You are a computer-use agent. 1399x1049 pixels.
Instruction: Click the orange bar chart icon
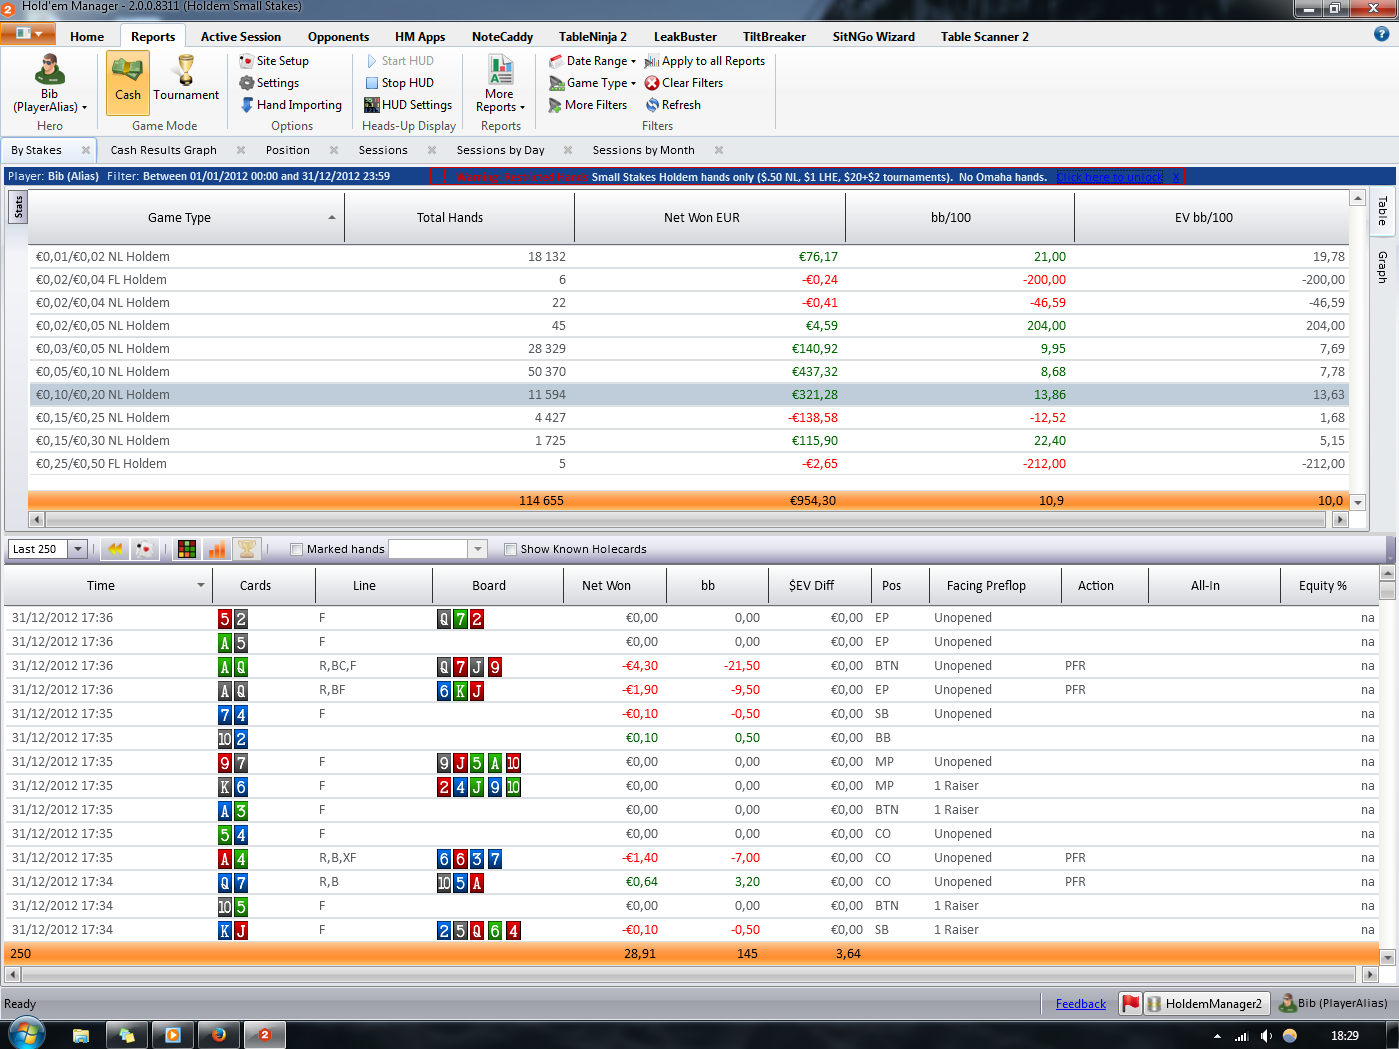[x=216, y=549]
